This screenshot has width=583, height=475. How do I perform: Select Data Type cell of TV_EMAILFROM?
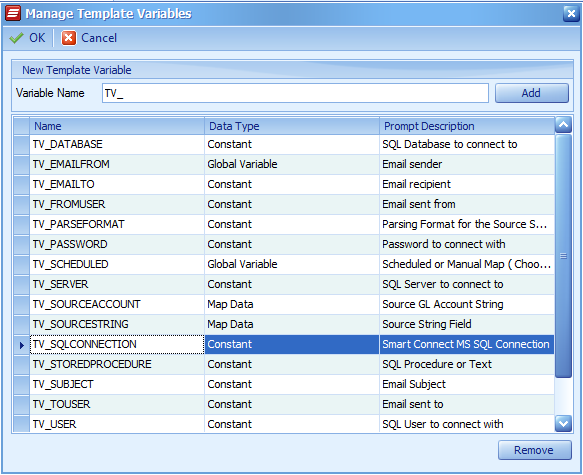coord(292,164)
